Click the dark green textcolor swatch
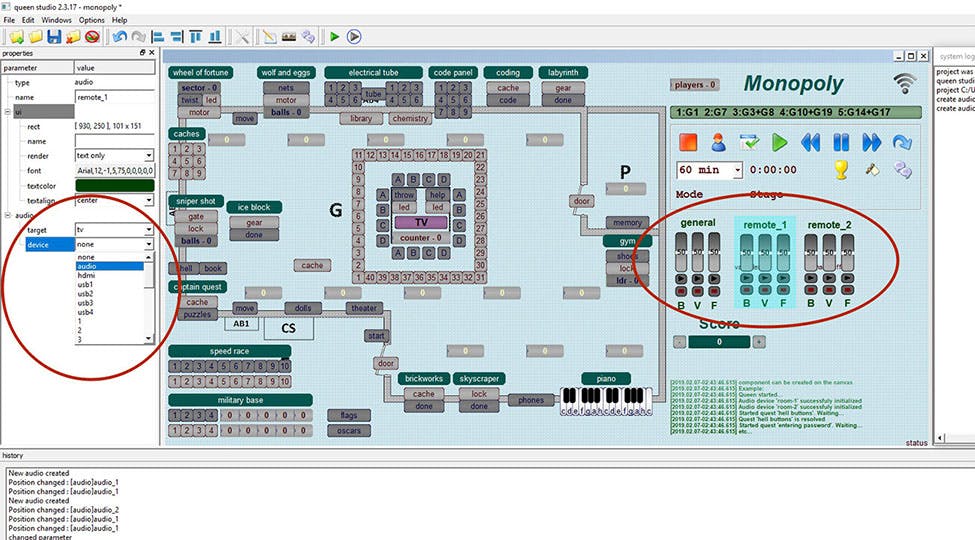The width and height of the screenshot is (975, 540). [x=115, y=185]
